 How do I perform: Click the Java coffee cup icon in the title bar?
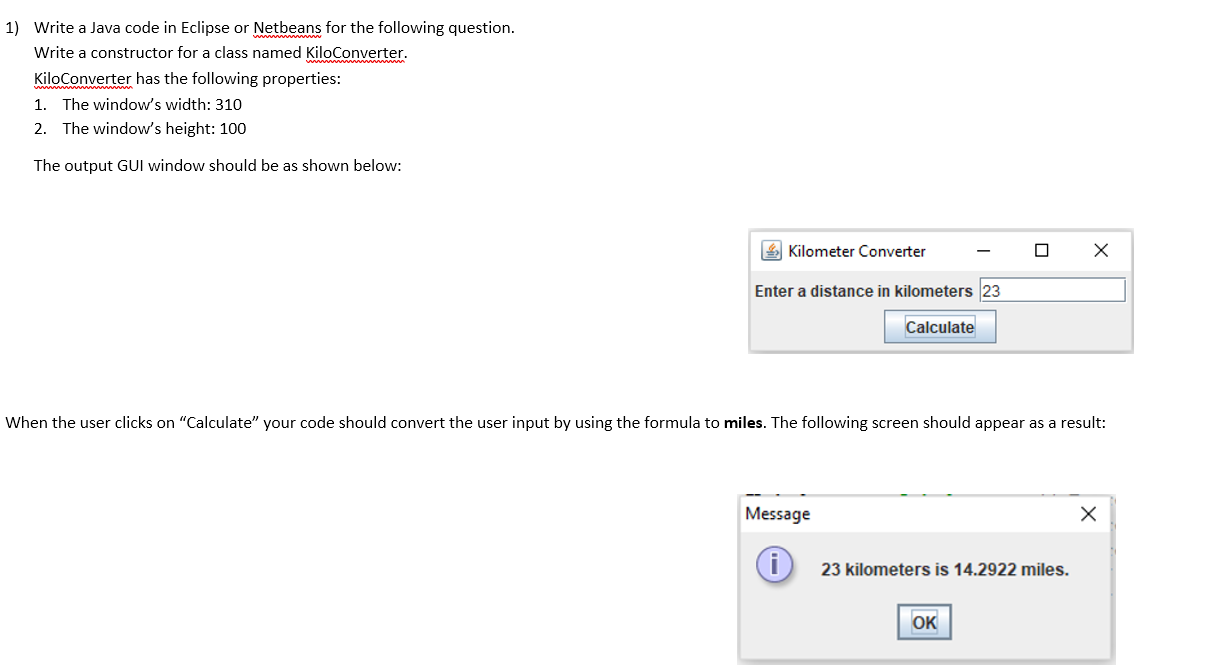point(772,251)
